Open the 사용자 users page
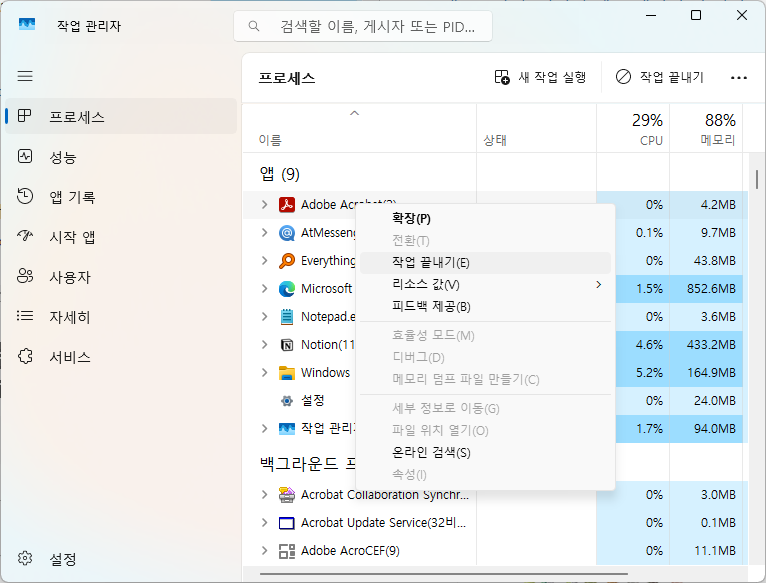The image size is (766, 583). (x=121, y=277)
